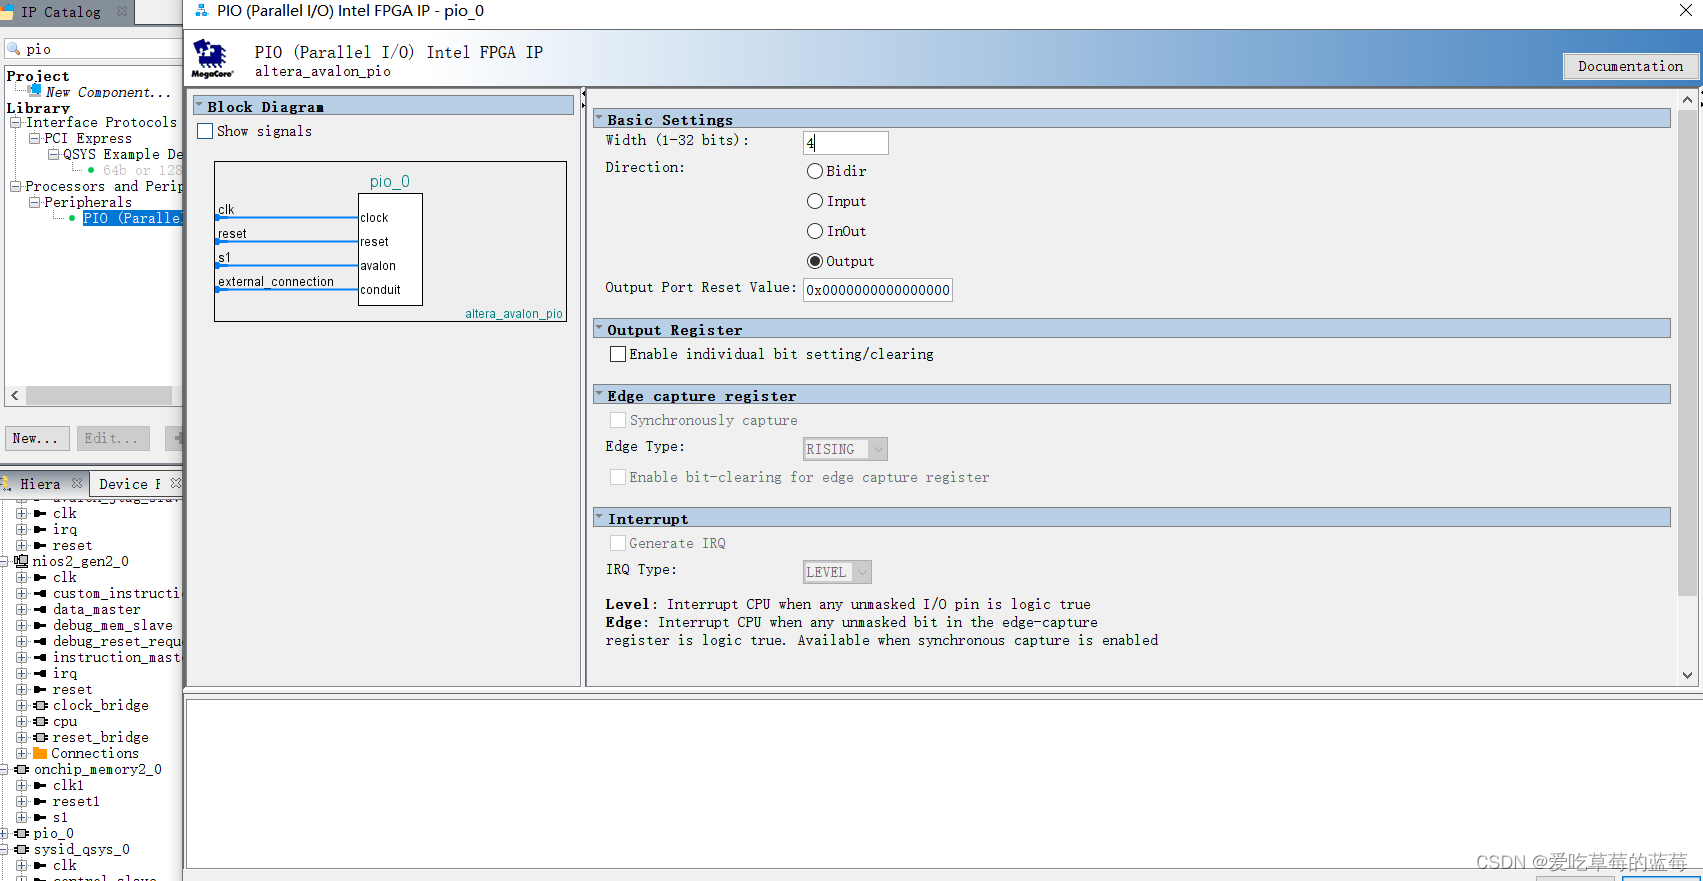Viewport: 1703px width, 881px height.
Task: Toggle the Generate IRQ checkbox
Action: (618, 543)
